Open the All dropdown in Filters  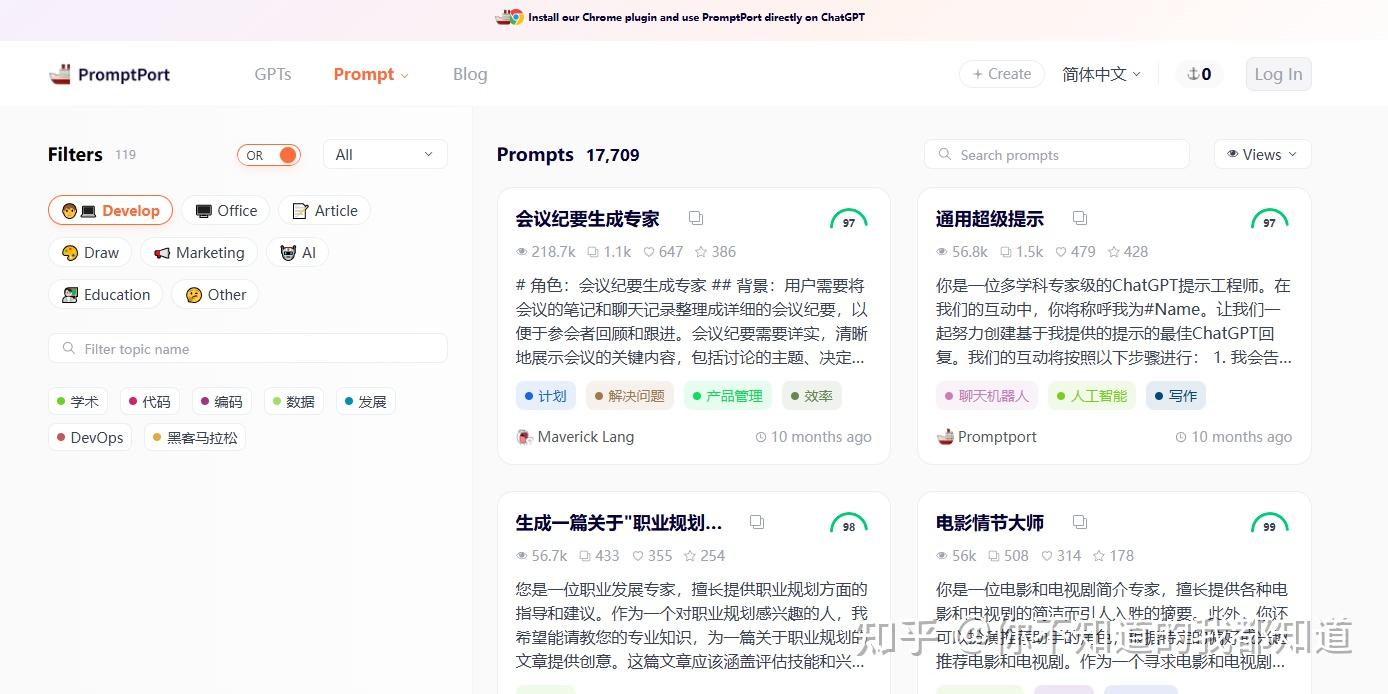coord(385,155)
